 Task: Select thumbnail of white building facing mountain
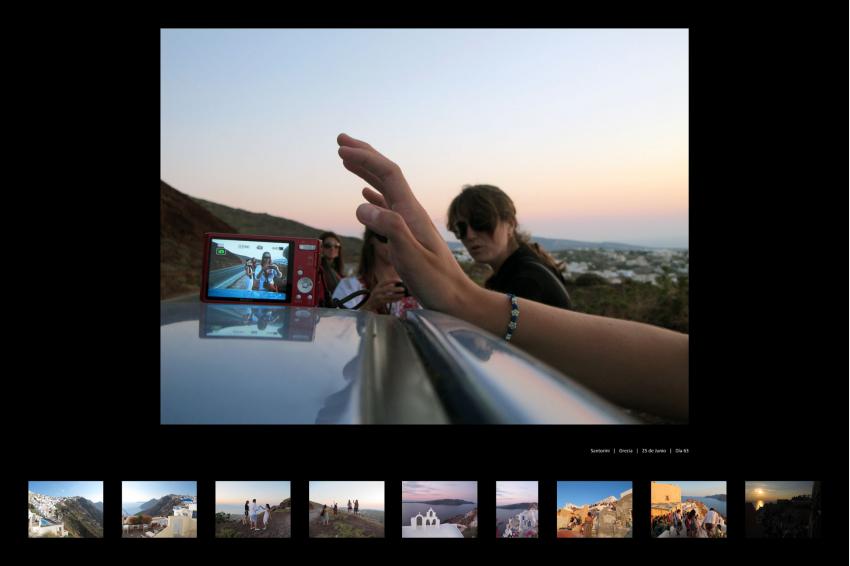point(159,509)
